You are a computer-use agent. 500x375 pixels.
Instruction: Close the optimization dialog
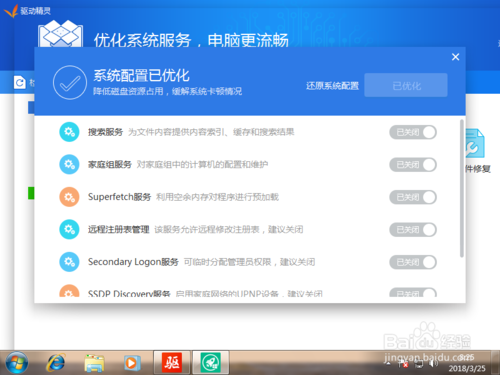point(455,57)
